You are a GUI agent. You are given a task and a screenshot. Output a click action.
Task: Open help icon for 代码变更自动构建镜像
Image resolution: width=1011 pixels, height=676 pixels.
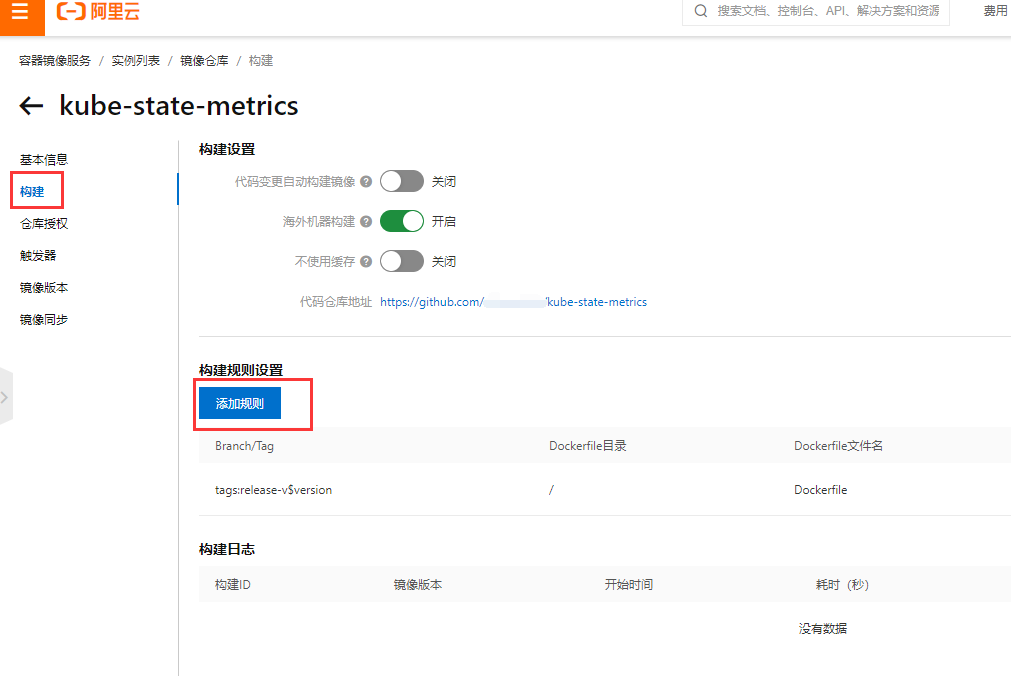(x=364, y=181)
